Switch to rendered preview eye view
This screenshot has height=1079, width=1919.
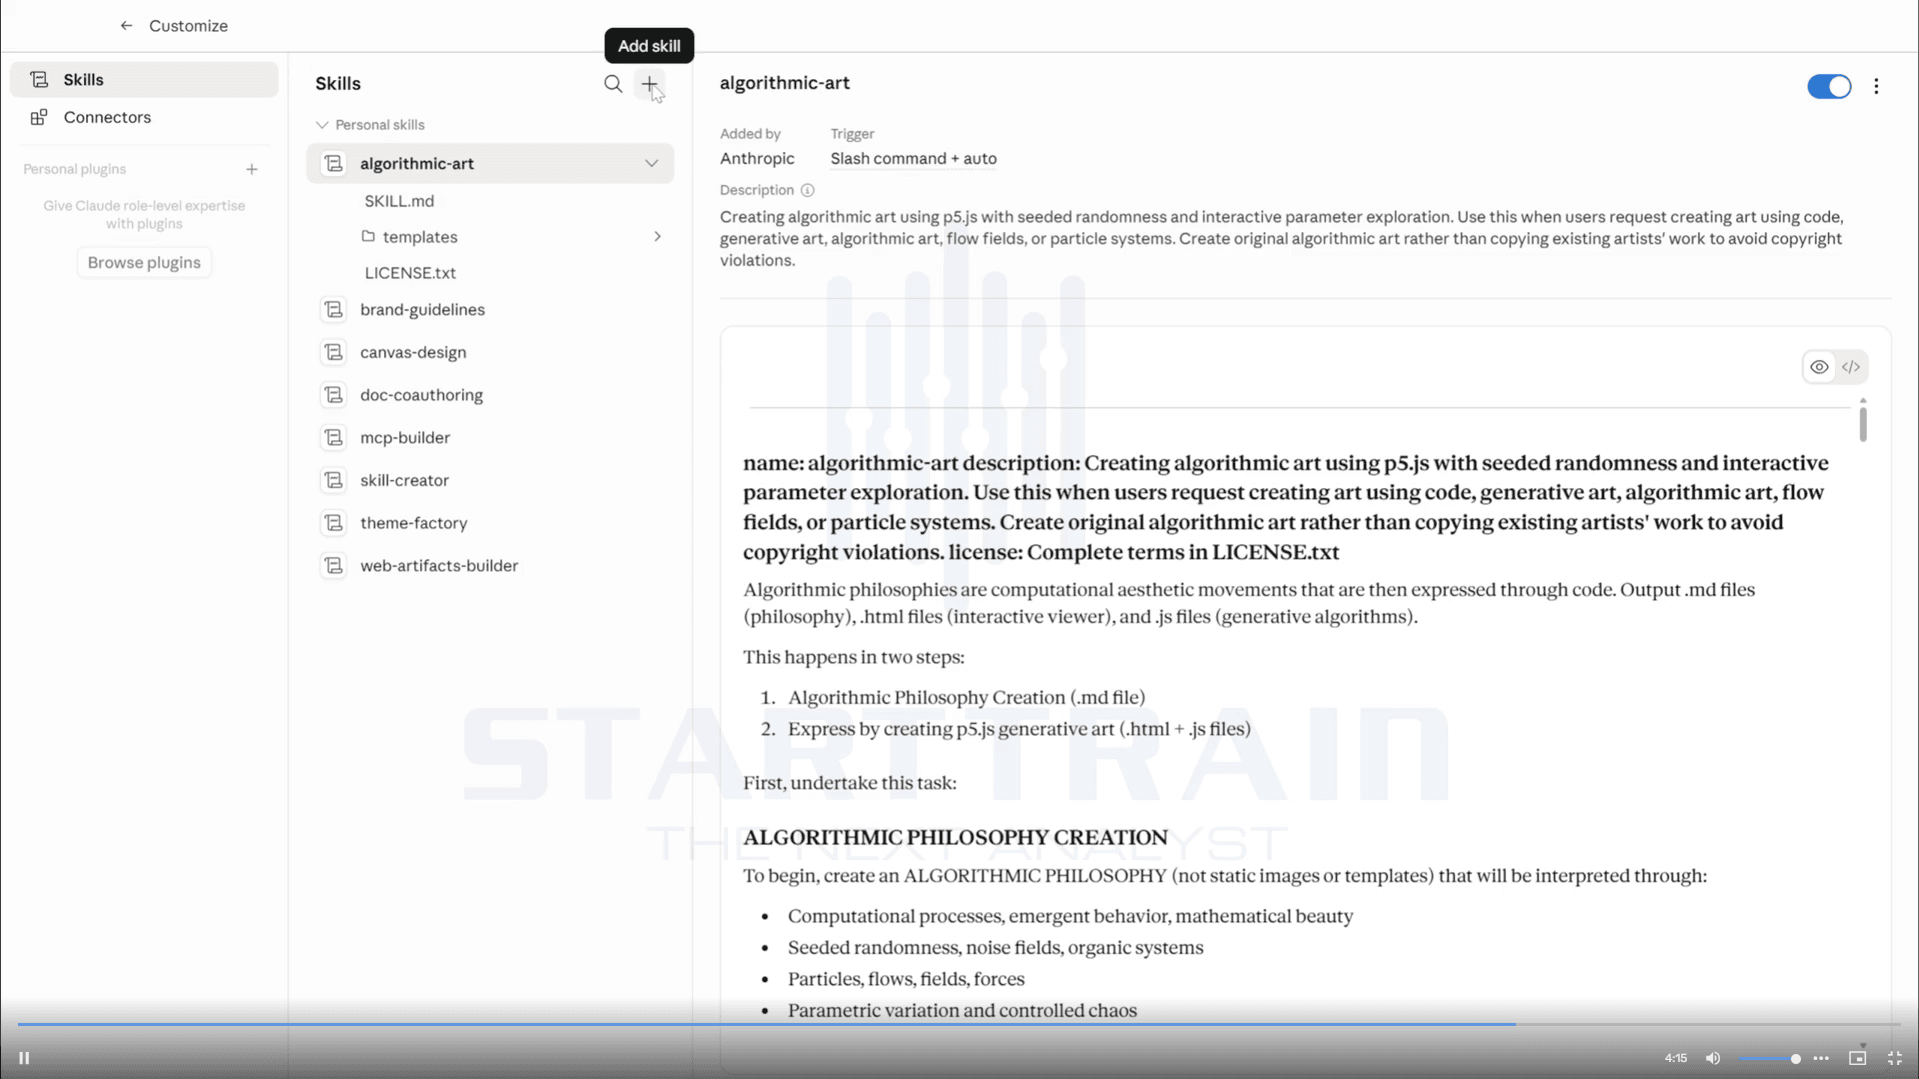tap(1819, 367)
